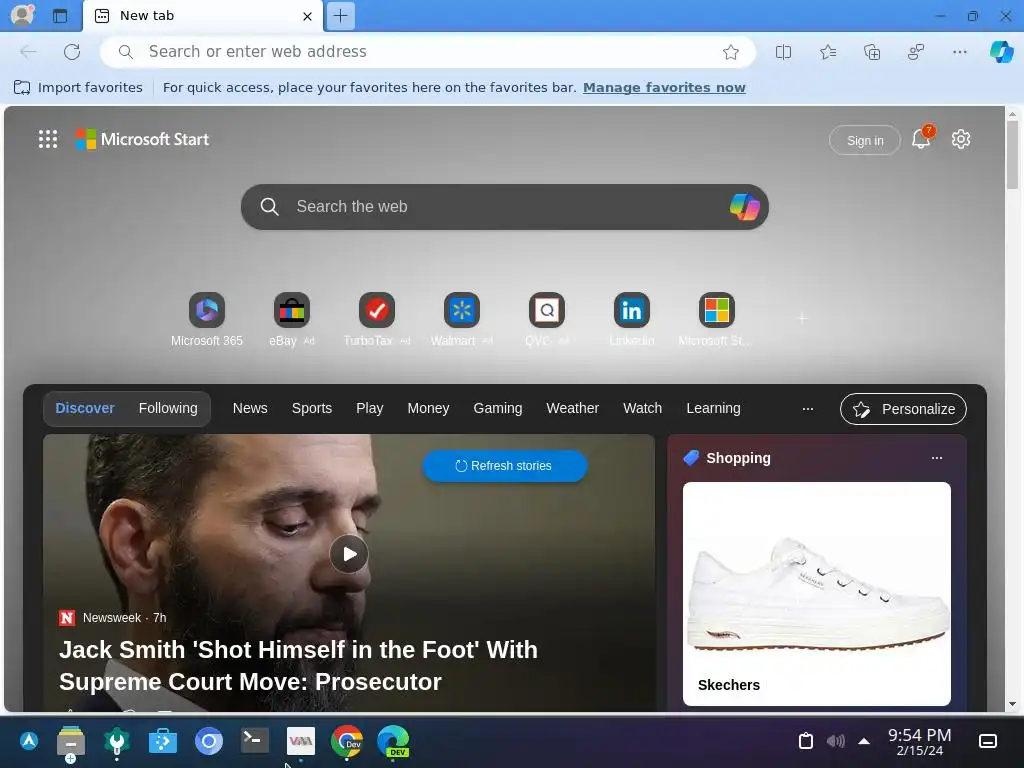Image resolution: width=1024 pixels, height=768 pixels.
Task: Click Refresh stories button
Action: pyautogui.click(x=505, y=466)
